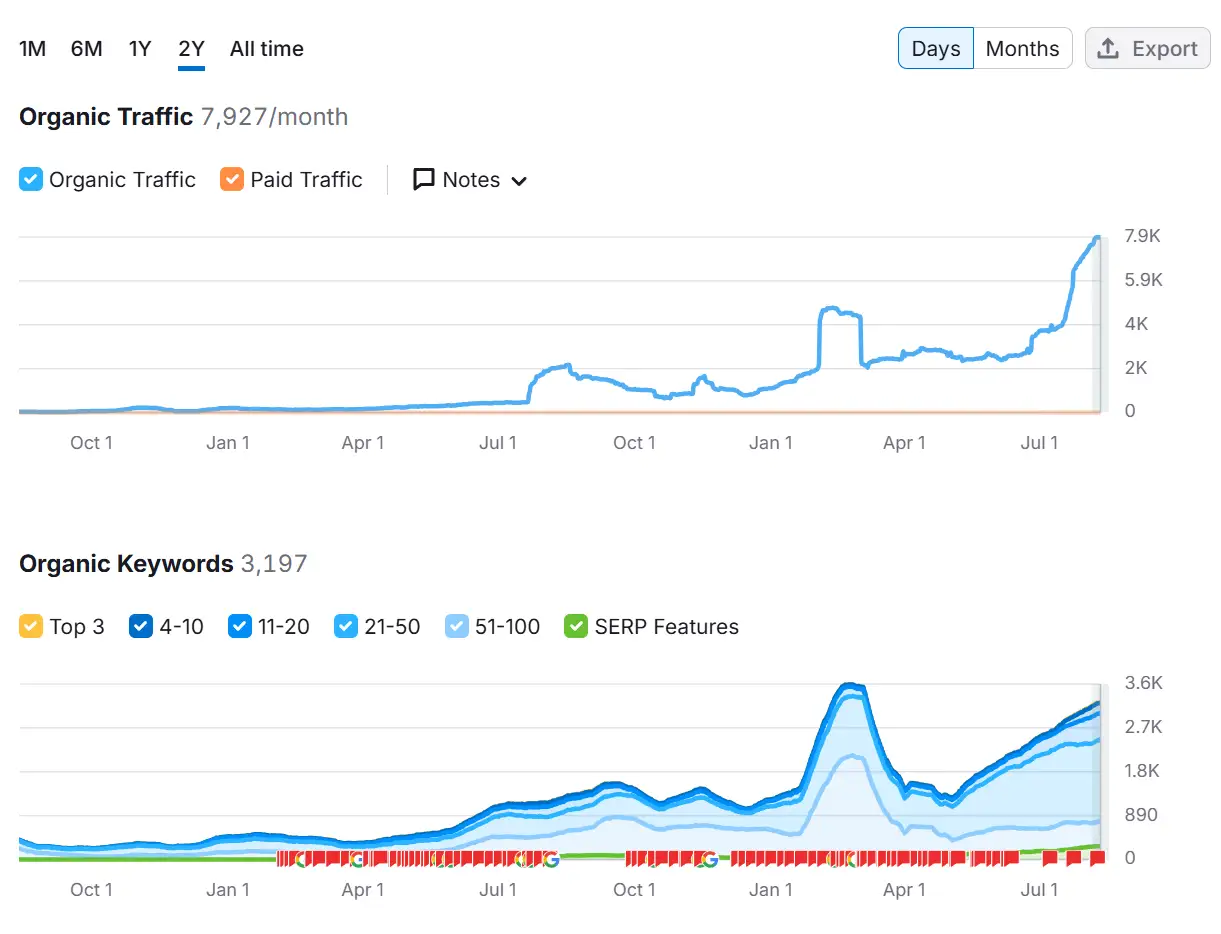Uncheck the Paid Traffic checkbox

[232, 179]
